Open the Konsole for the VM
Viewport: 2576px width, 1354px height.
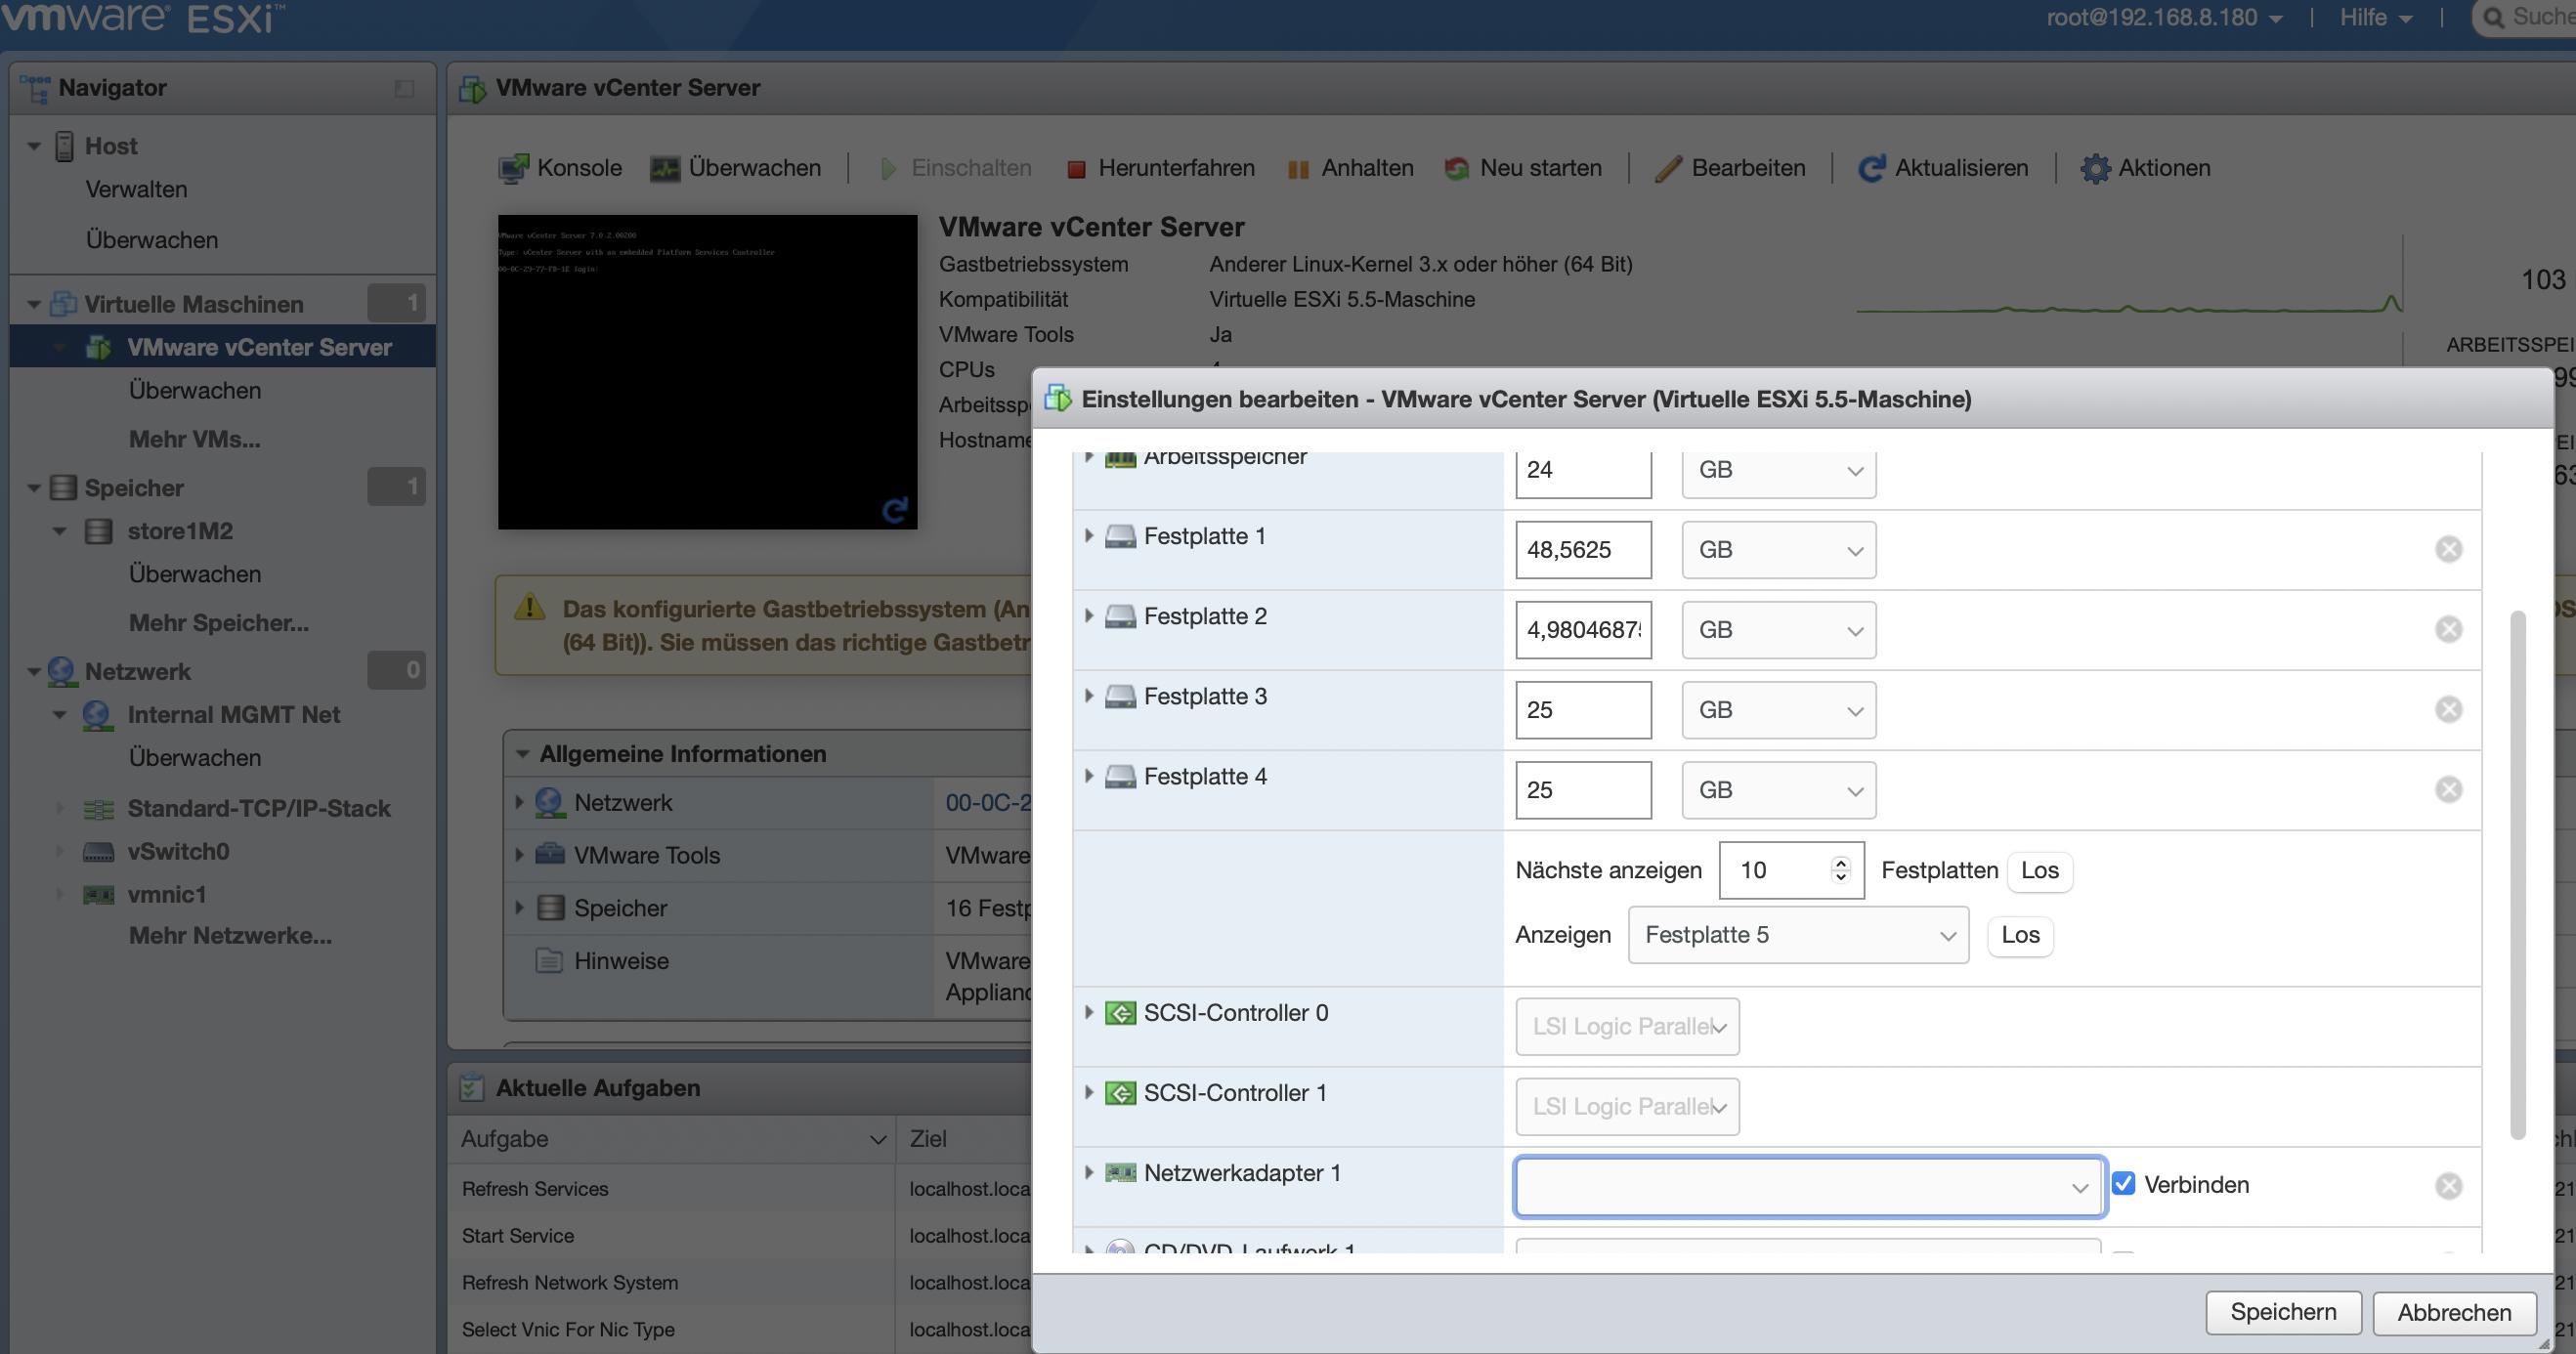pos(515,167)
